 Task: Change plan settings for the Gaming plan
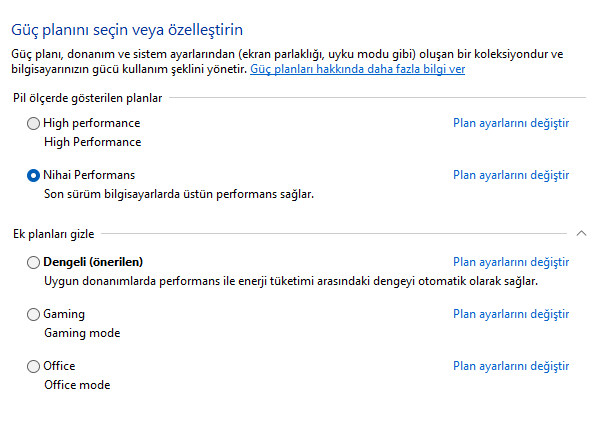pos(510,314)
